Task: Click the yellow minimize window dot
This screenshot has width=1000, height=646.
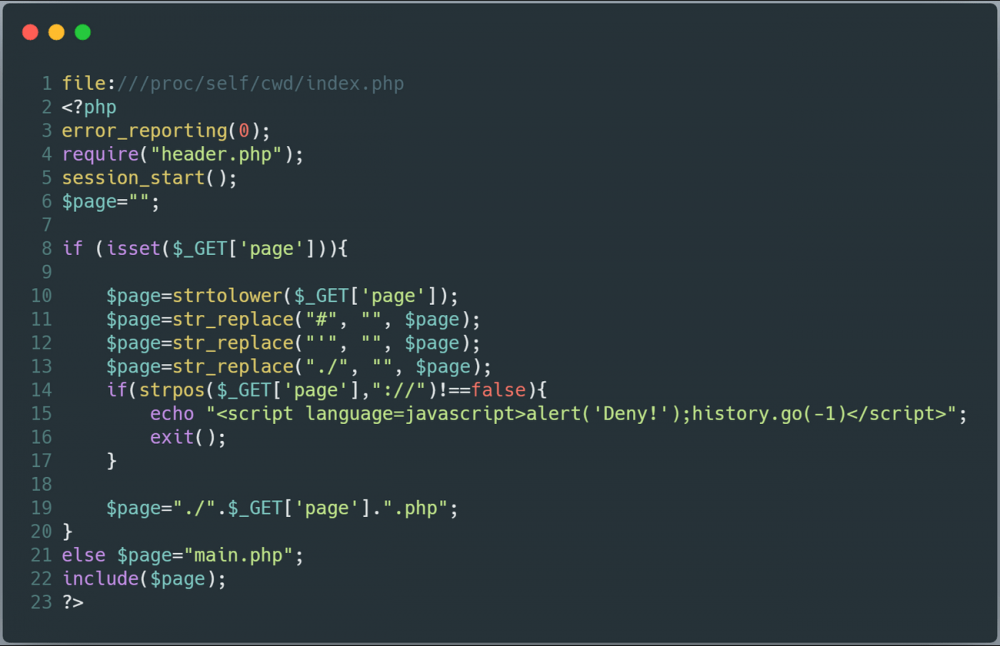Action: 57,32
